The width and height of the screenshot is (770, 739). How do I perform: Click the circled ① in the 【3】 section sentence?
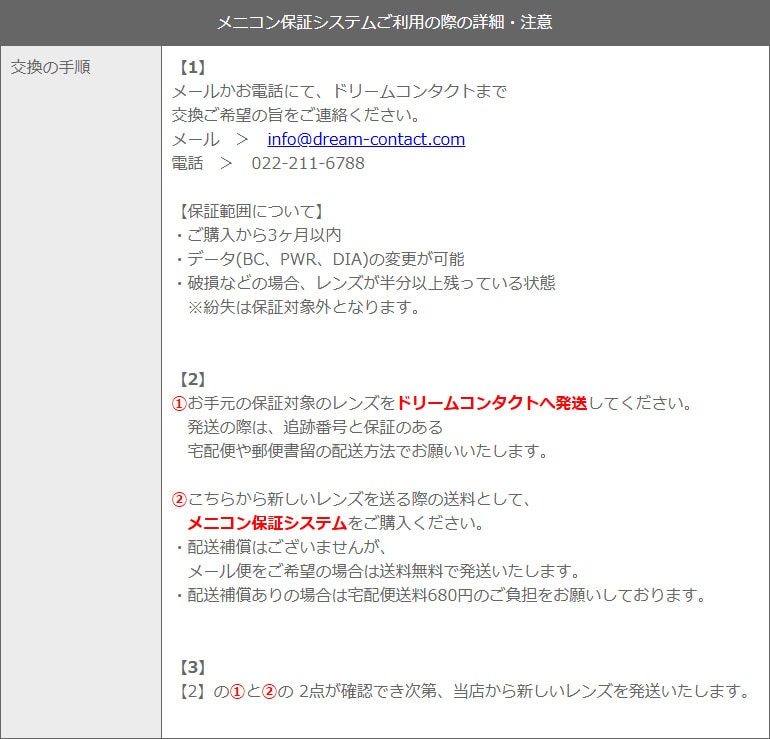pyautogui.click(x=237, y=691)
